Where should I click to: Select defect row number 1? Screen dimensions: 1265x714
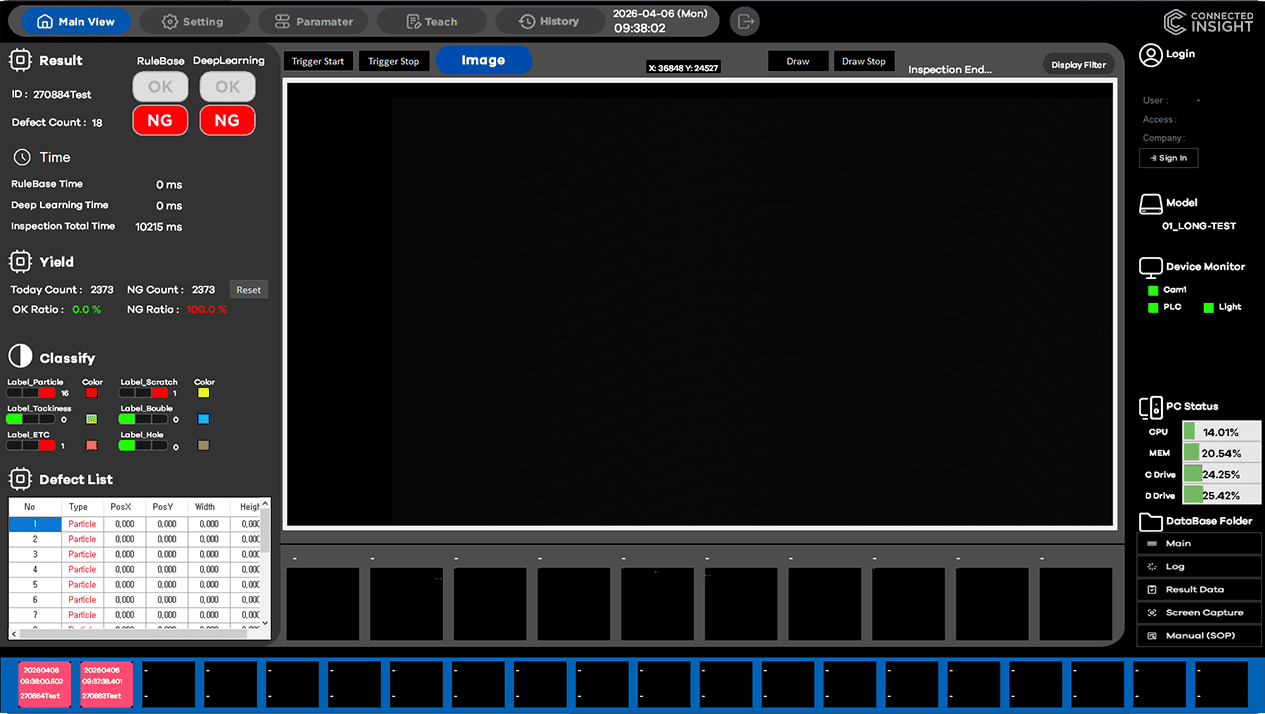(135, 524)
